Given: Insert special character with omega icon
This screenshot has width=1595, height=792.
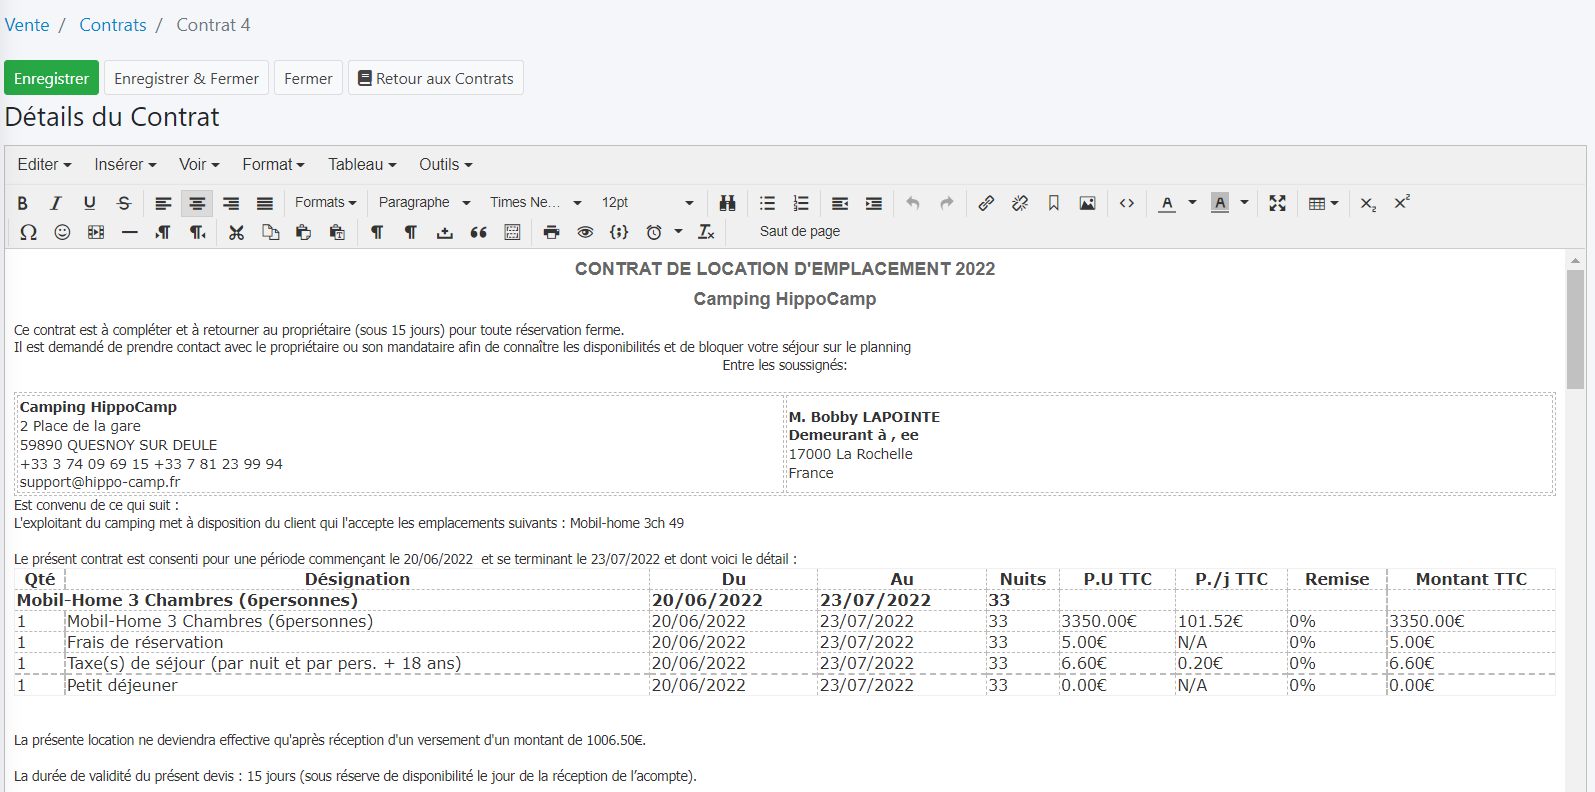Looking at the screenshot, I should pyautogui.click(x=28, y=232).
